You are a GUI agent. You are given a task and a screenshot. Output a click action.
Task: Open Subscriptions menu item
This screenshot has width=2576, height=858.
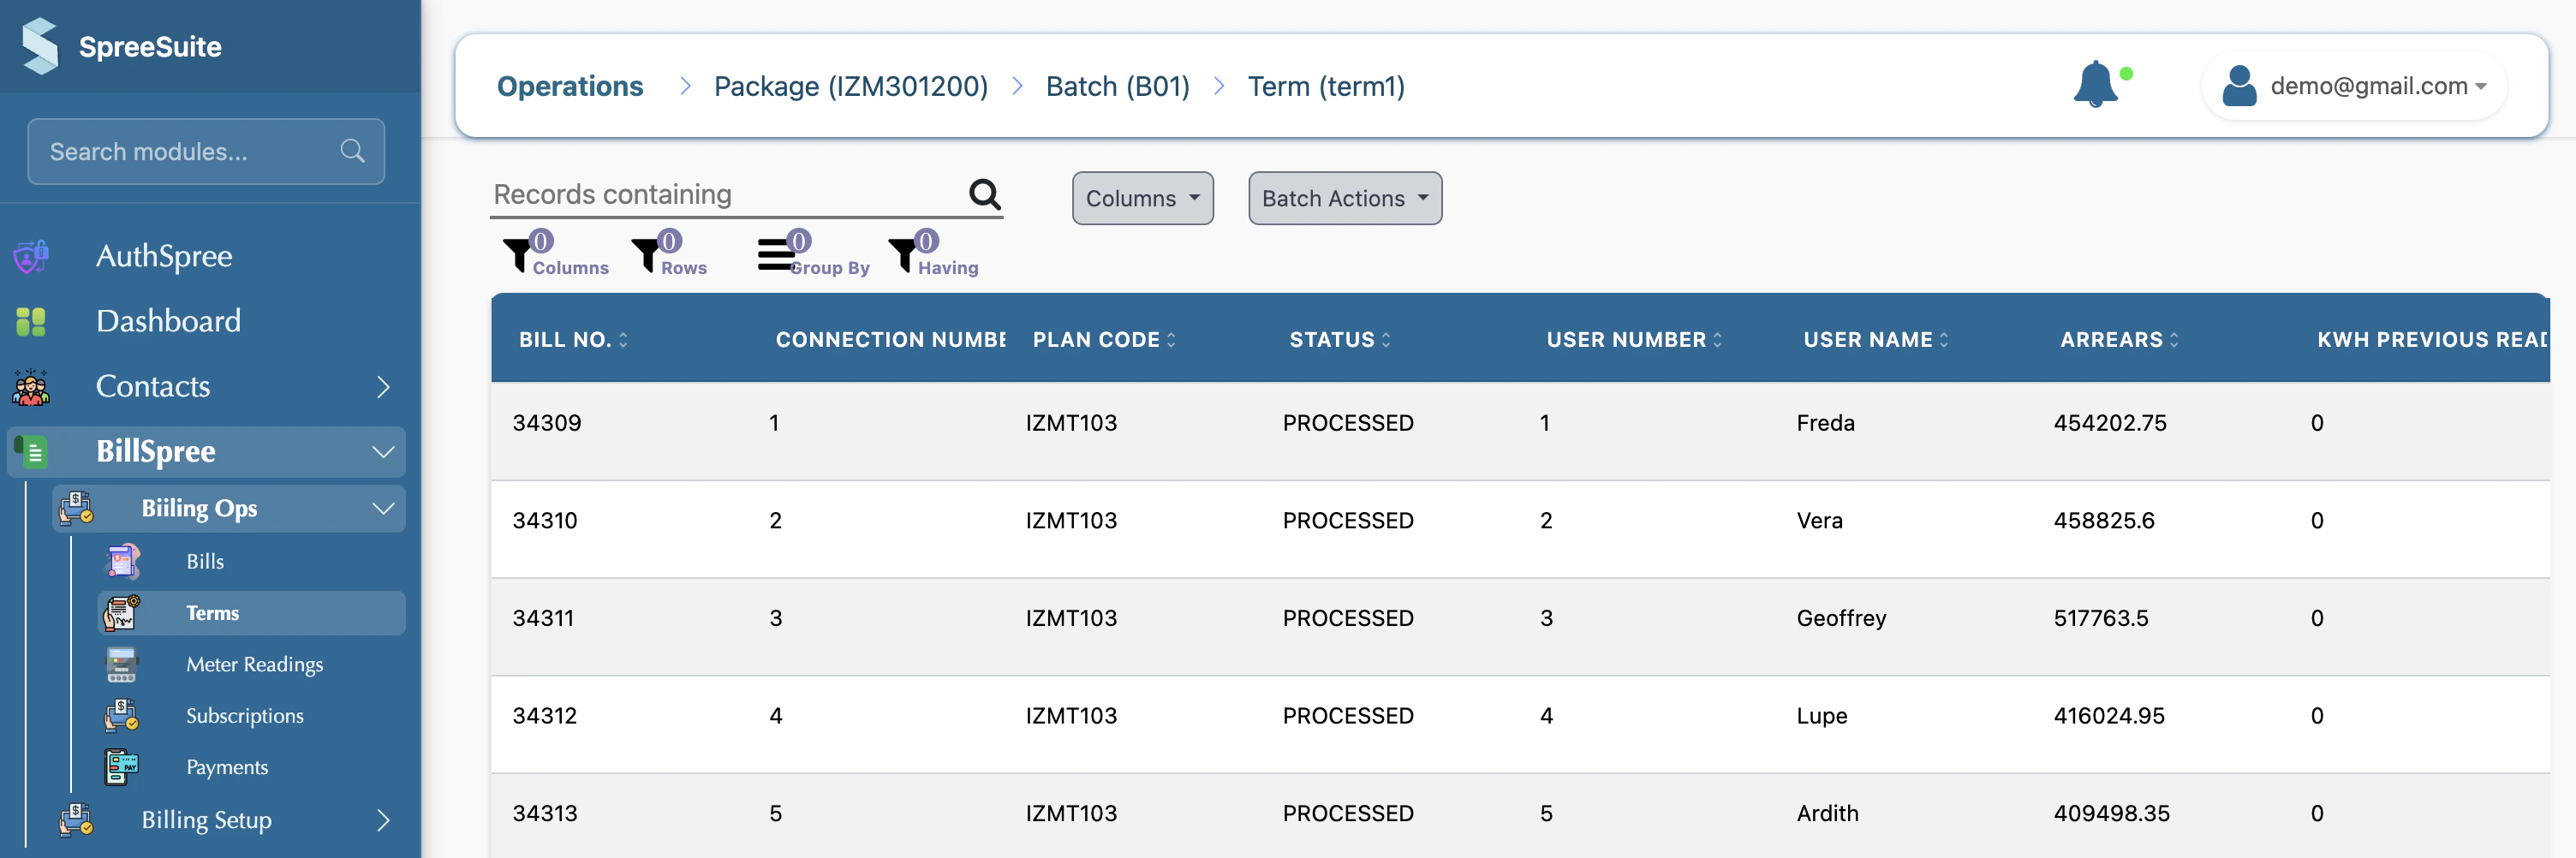pos(244,716)
